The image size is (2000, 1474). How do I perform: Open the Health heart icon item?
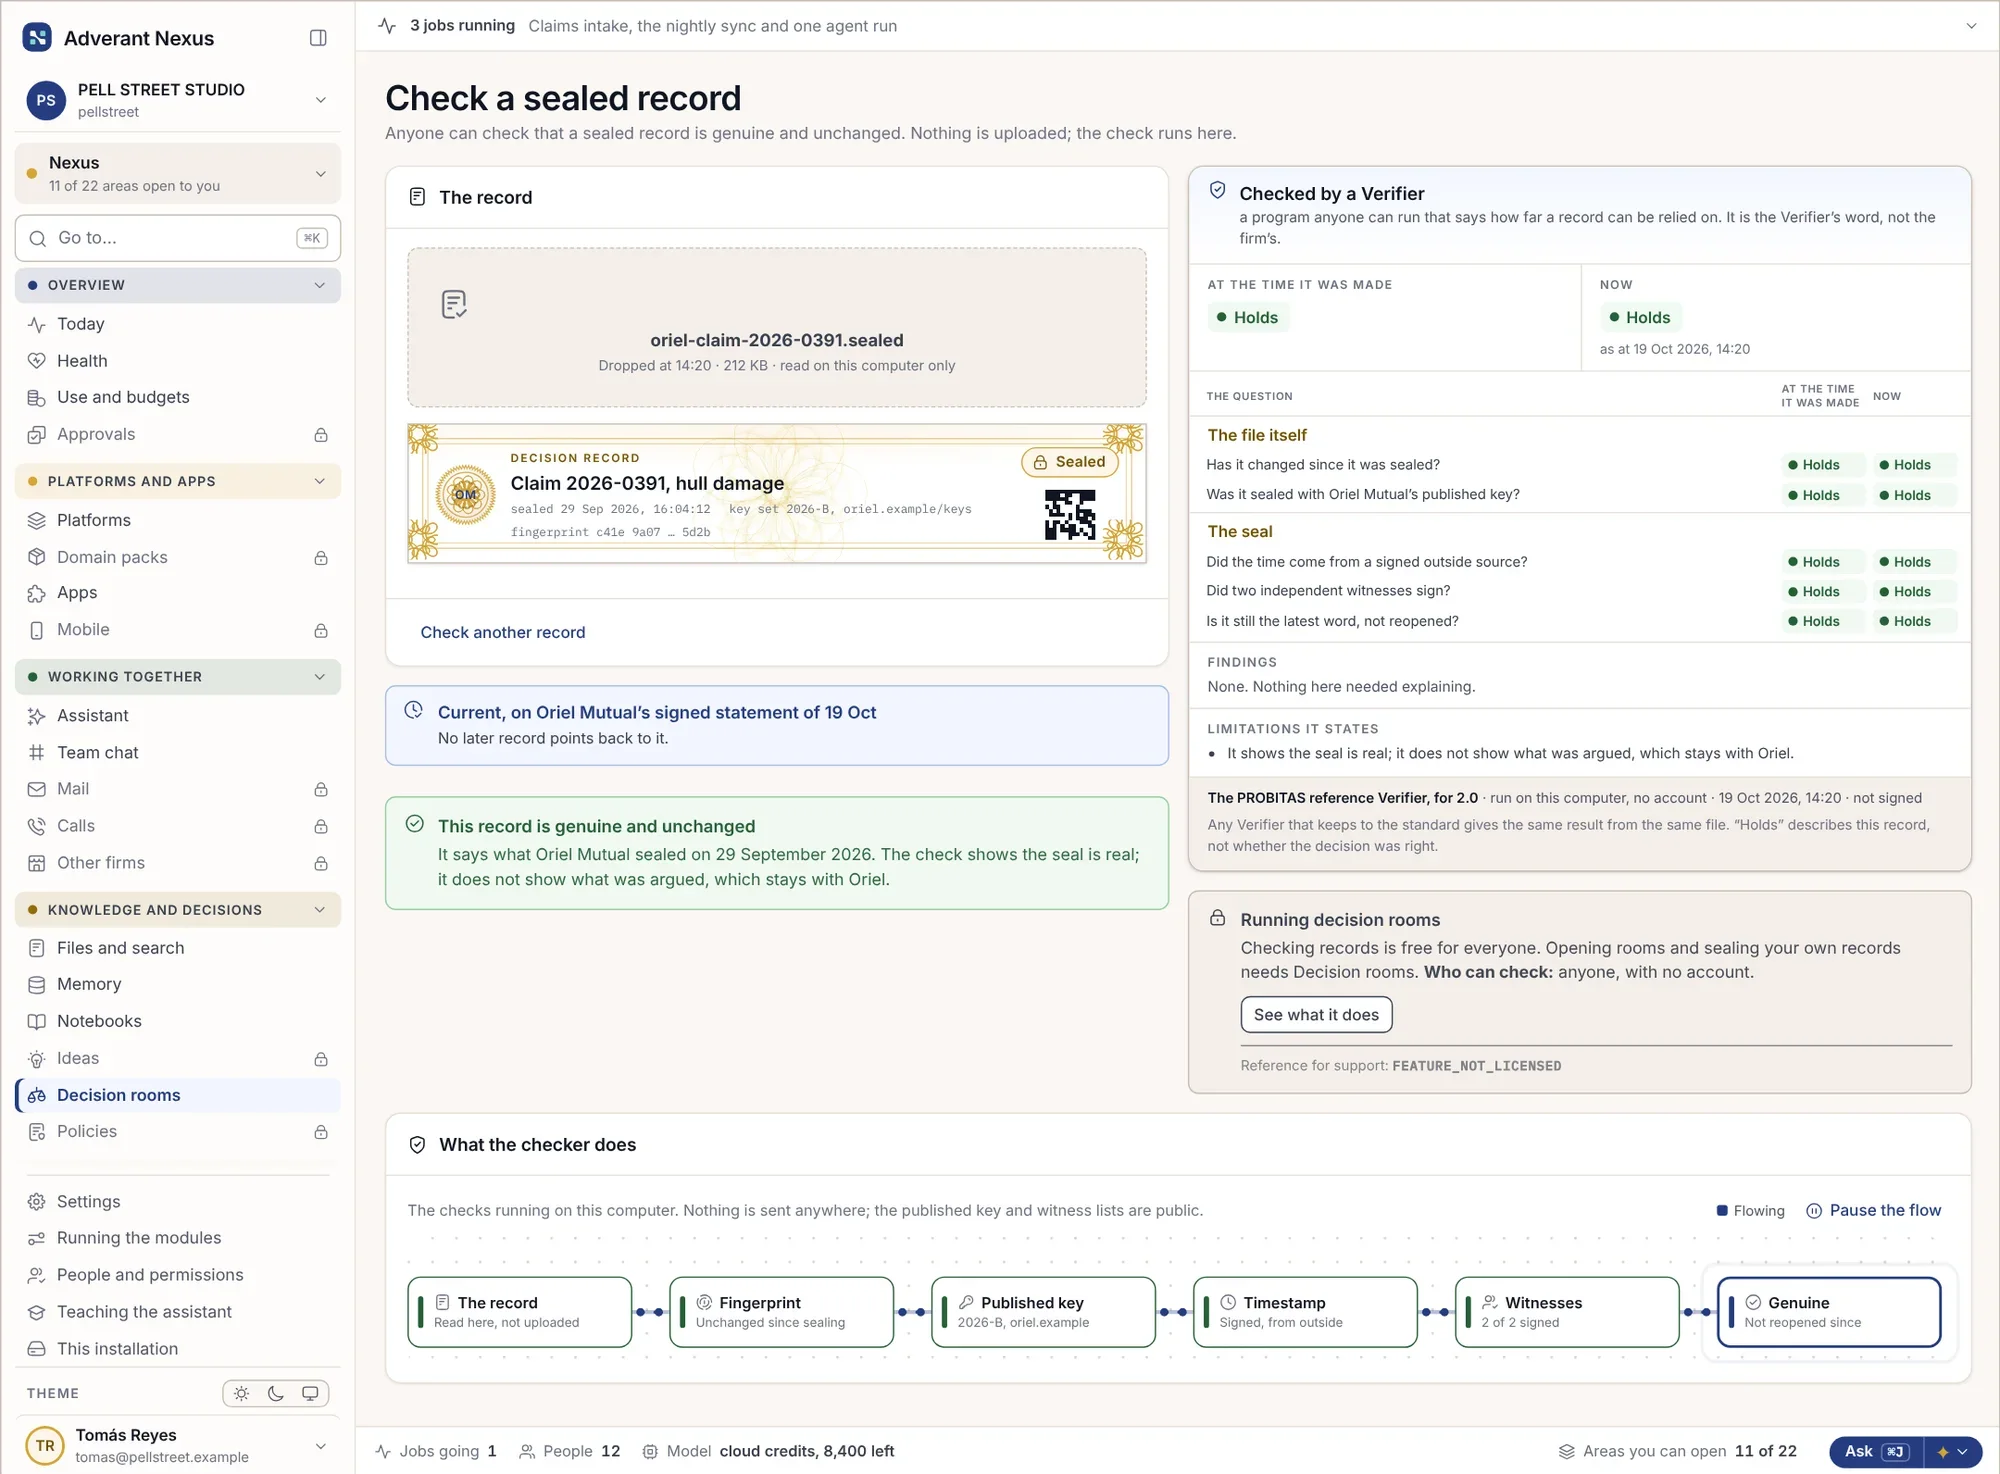click(x=37, y=361)
